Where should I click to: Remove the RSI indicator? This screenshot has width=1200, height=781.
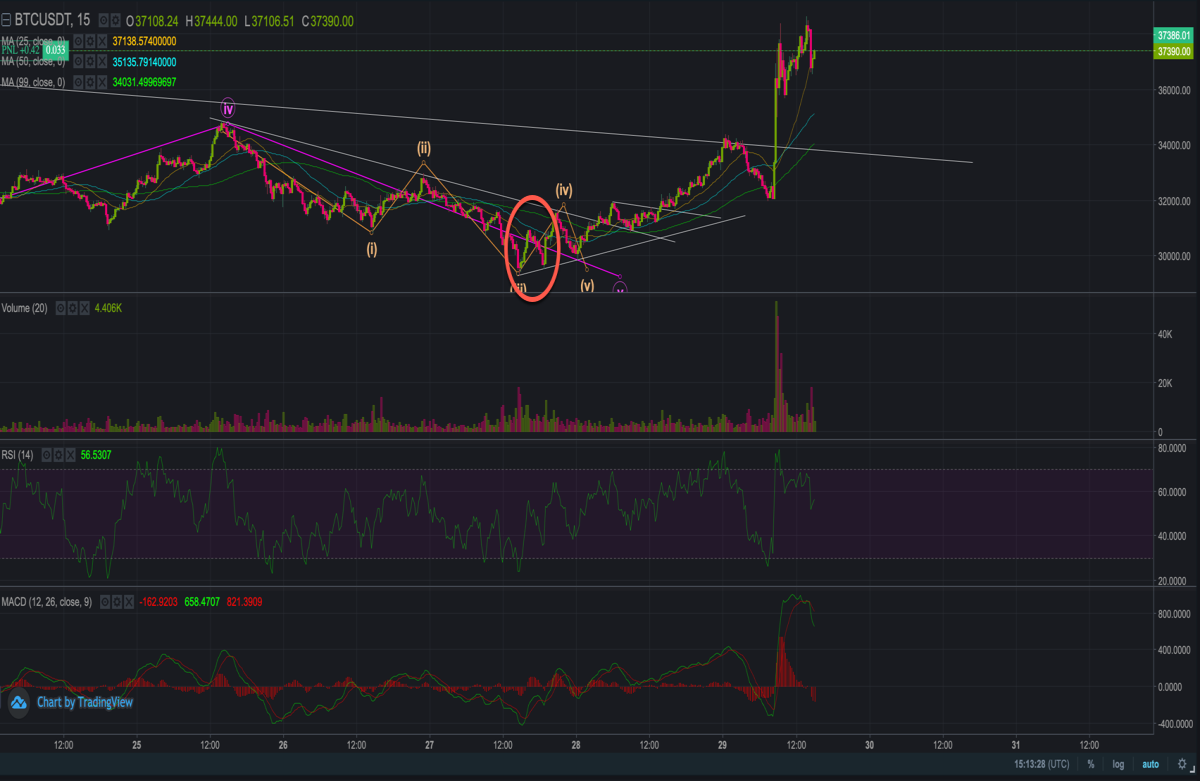tap(71, 455)
